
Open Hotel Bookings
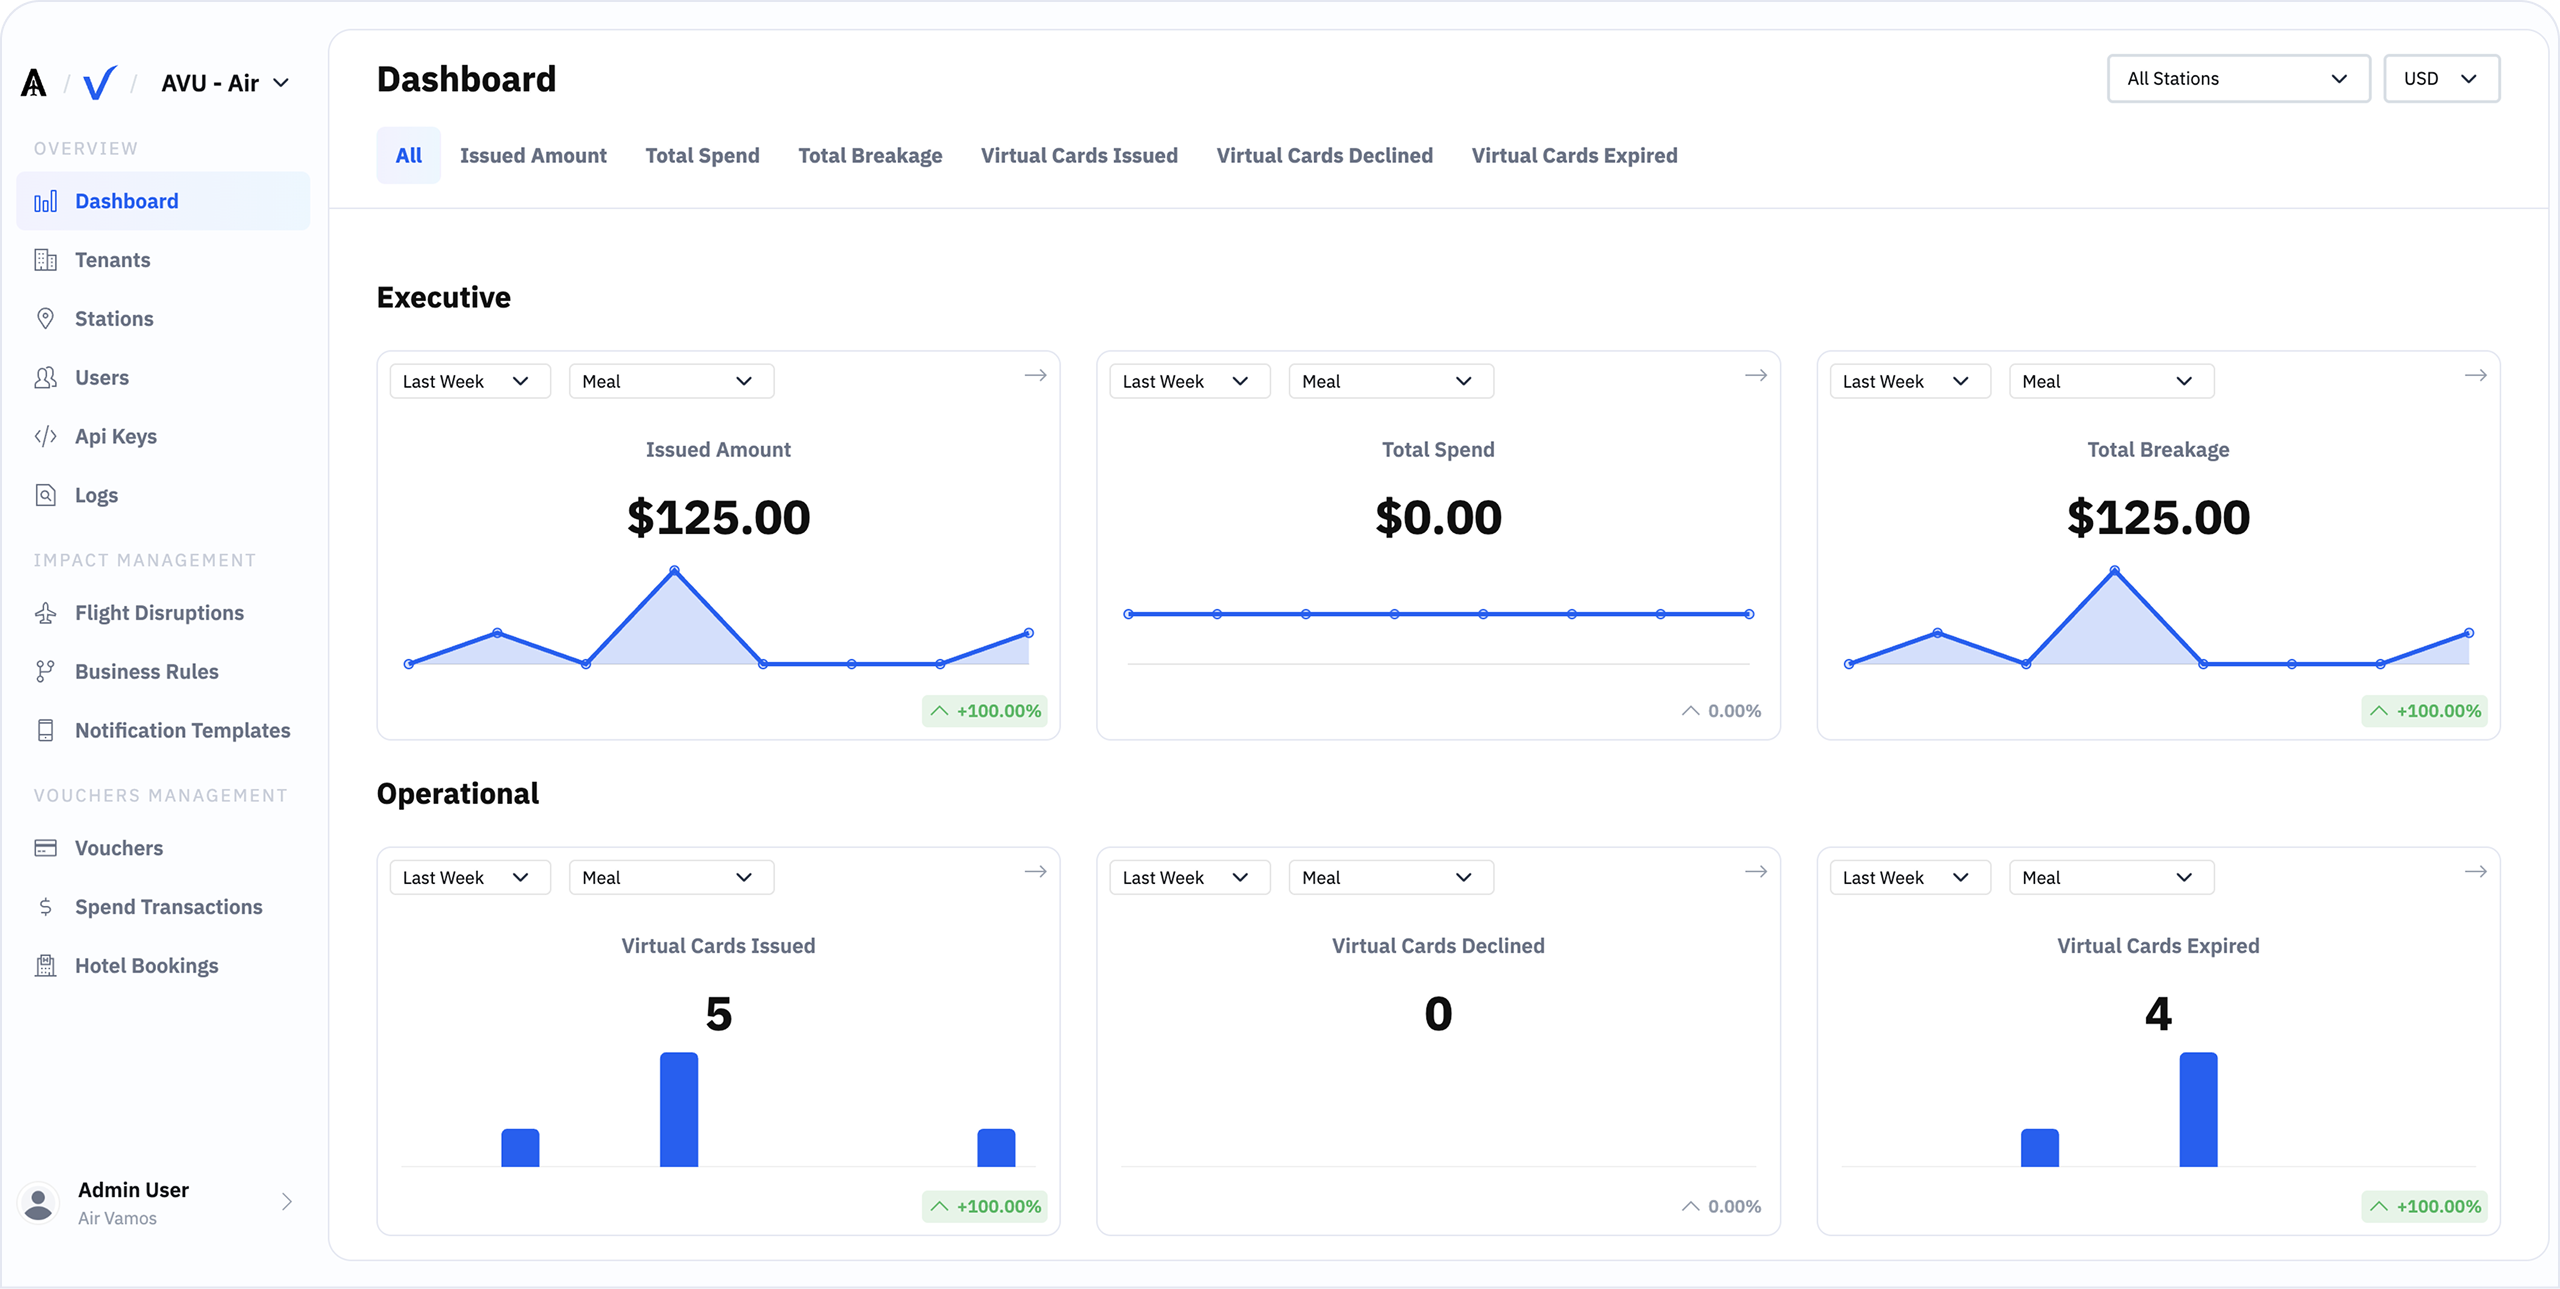[x=146, y=965]
